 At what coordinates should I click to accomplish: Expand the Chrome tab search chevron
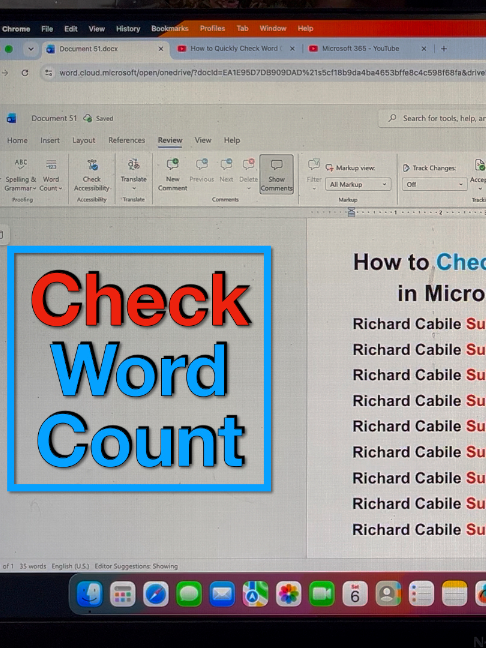click(x=31, y=49)
